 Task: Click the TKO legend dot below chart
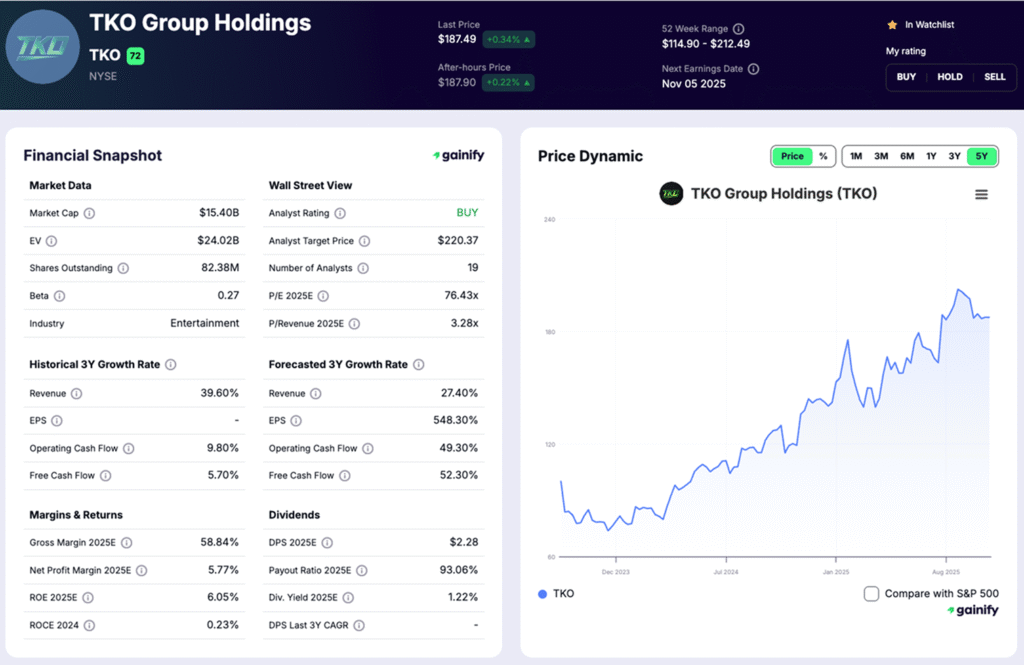click(540, 593)
